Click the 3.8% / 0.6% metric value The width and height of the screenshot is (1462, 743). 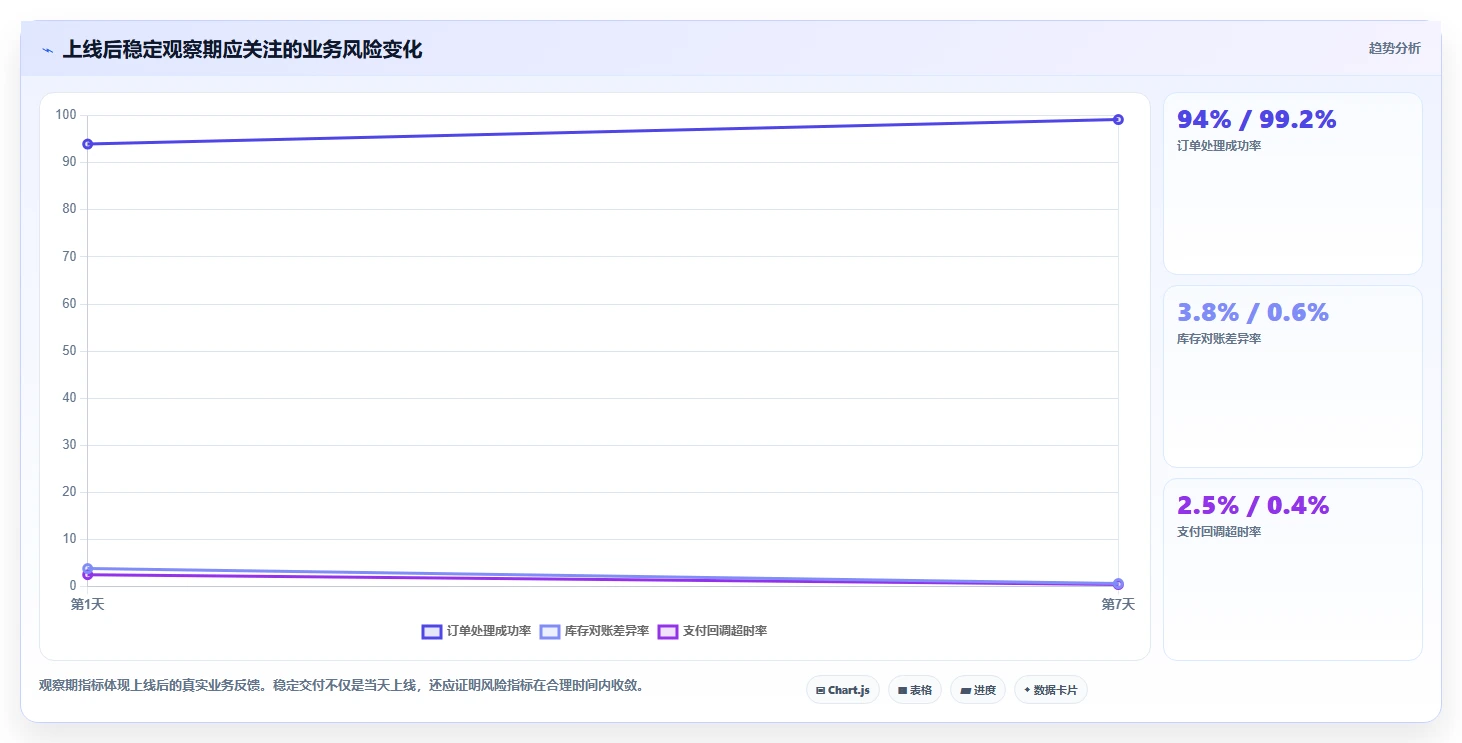(x=1253, y=312)
